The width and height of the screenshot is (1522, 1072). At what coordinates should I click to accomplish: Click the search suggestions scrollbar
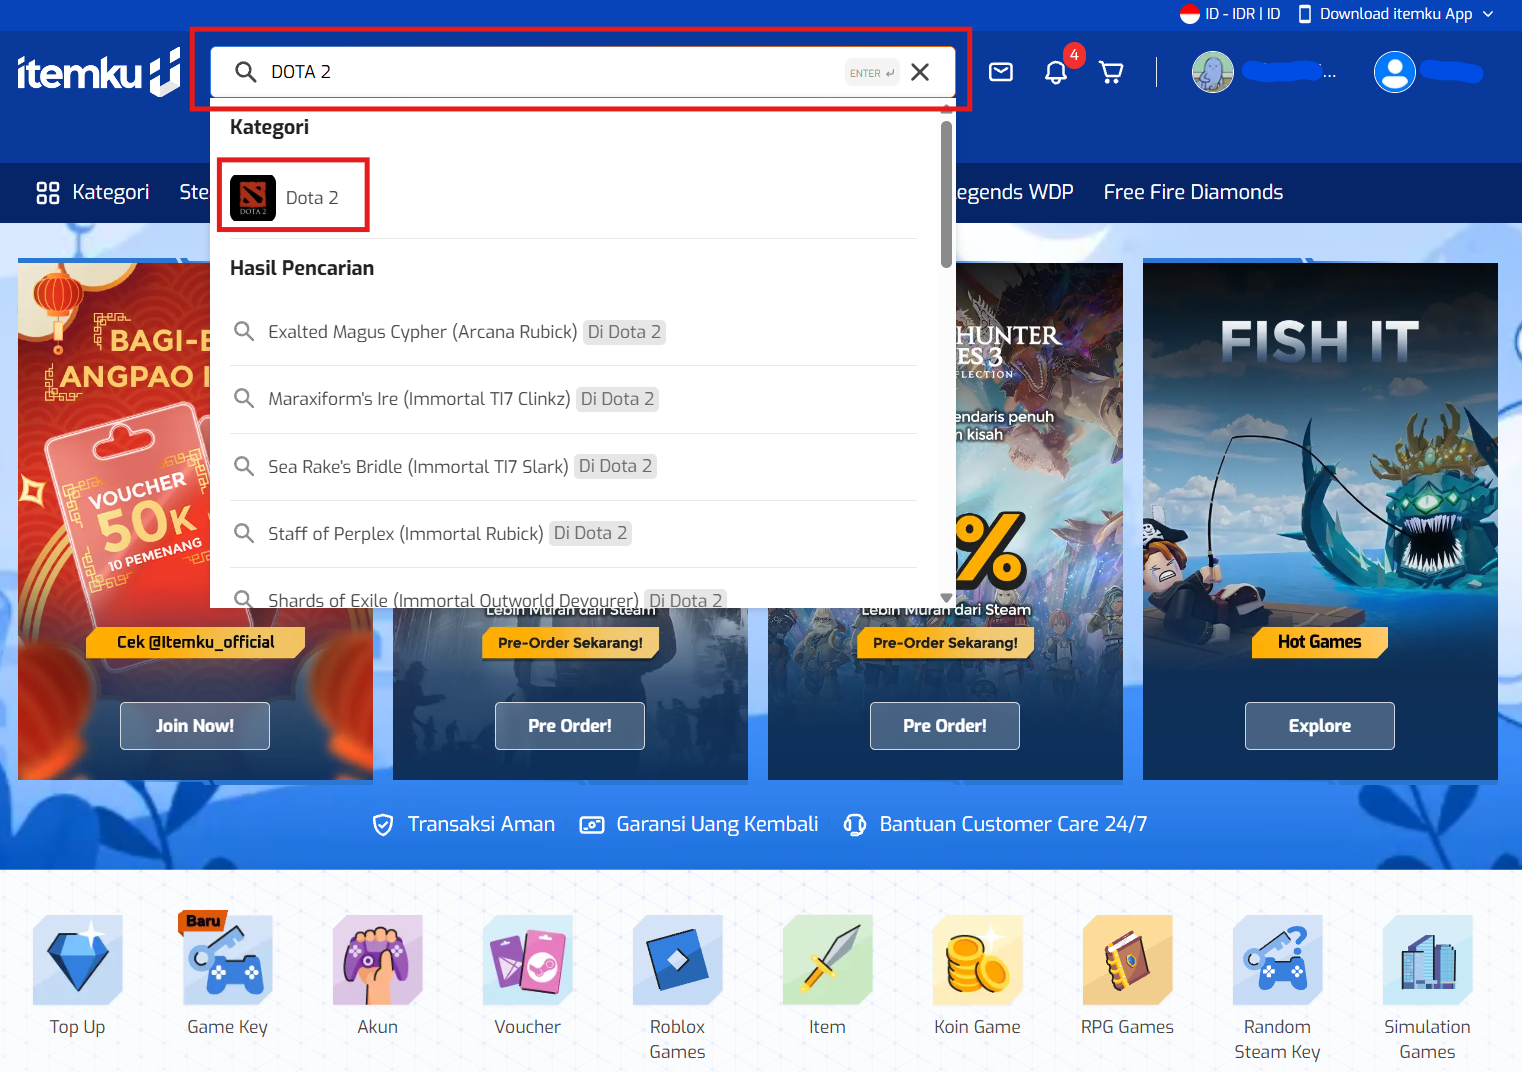tap(946, 195)
